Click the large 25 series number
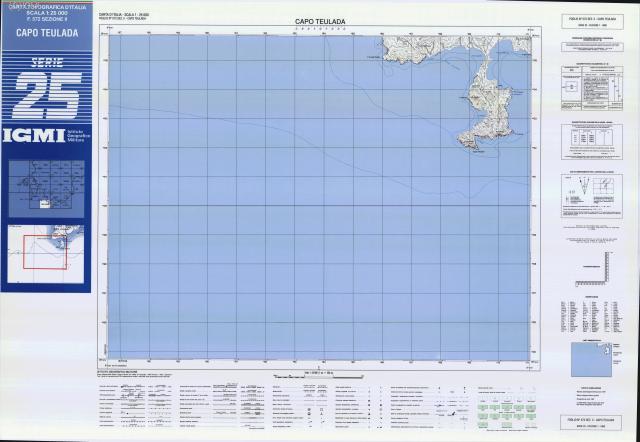640x442 pixels. [x=47, y=96]
